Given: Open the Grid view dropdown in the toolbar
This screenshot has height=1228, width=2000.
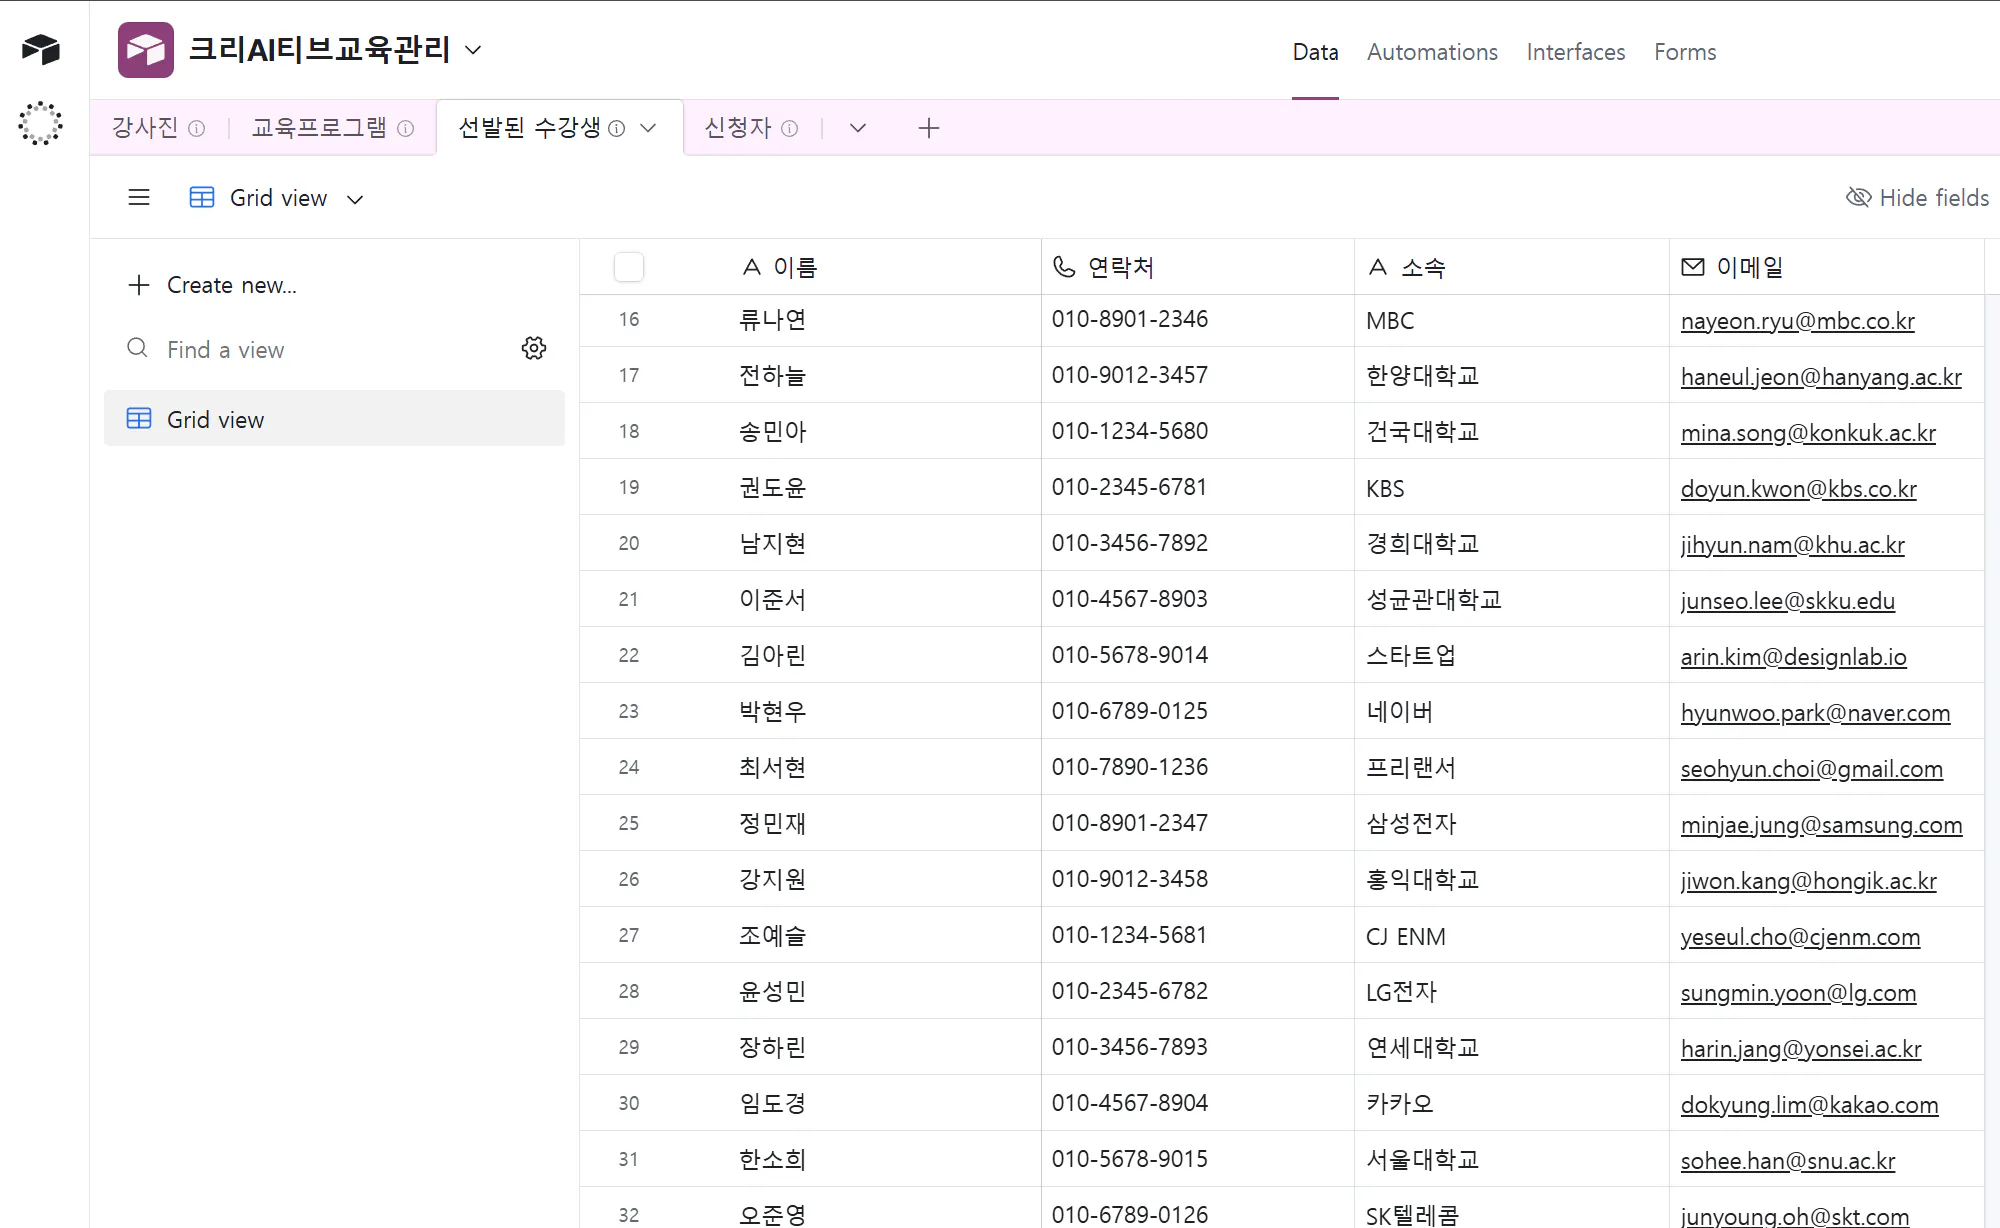Looking at the screenshot, I should 355,199.
